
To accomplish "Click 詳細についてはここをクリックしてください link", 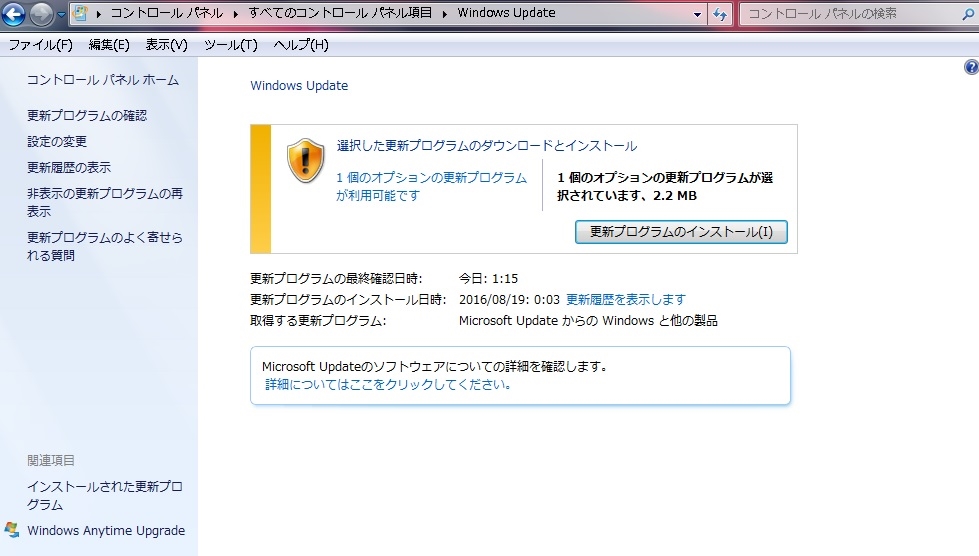I will [x=388, y=384].
